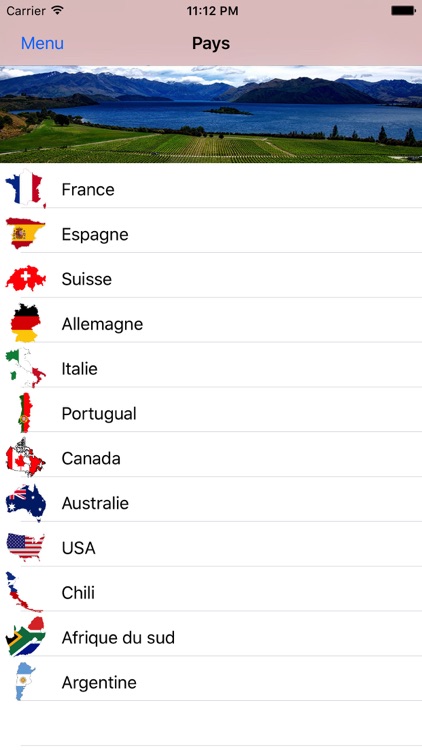Tap the France flag map icon
The image size is (422, 750).
pyautogui.click(x=26, y=188)
